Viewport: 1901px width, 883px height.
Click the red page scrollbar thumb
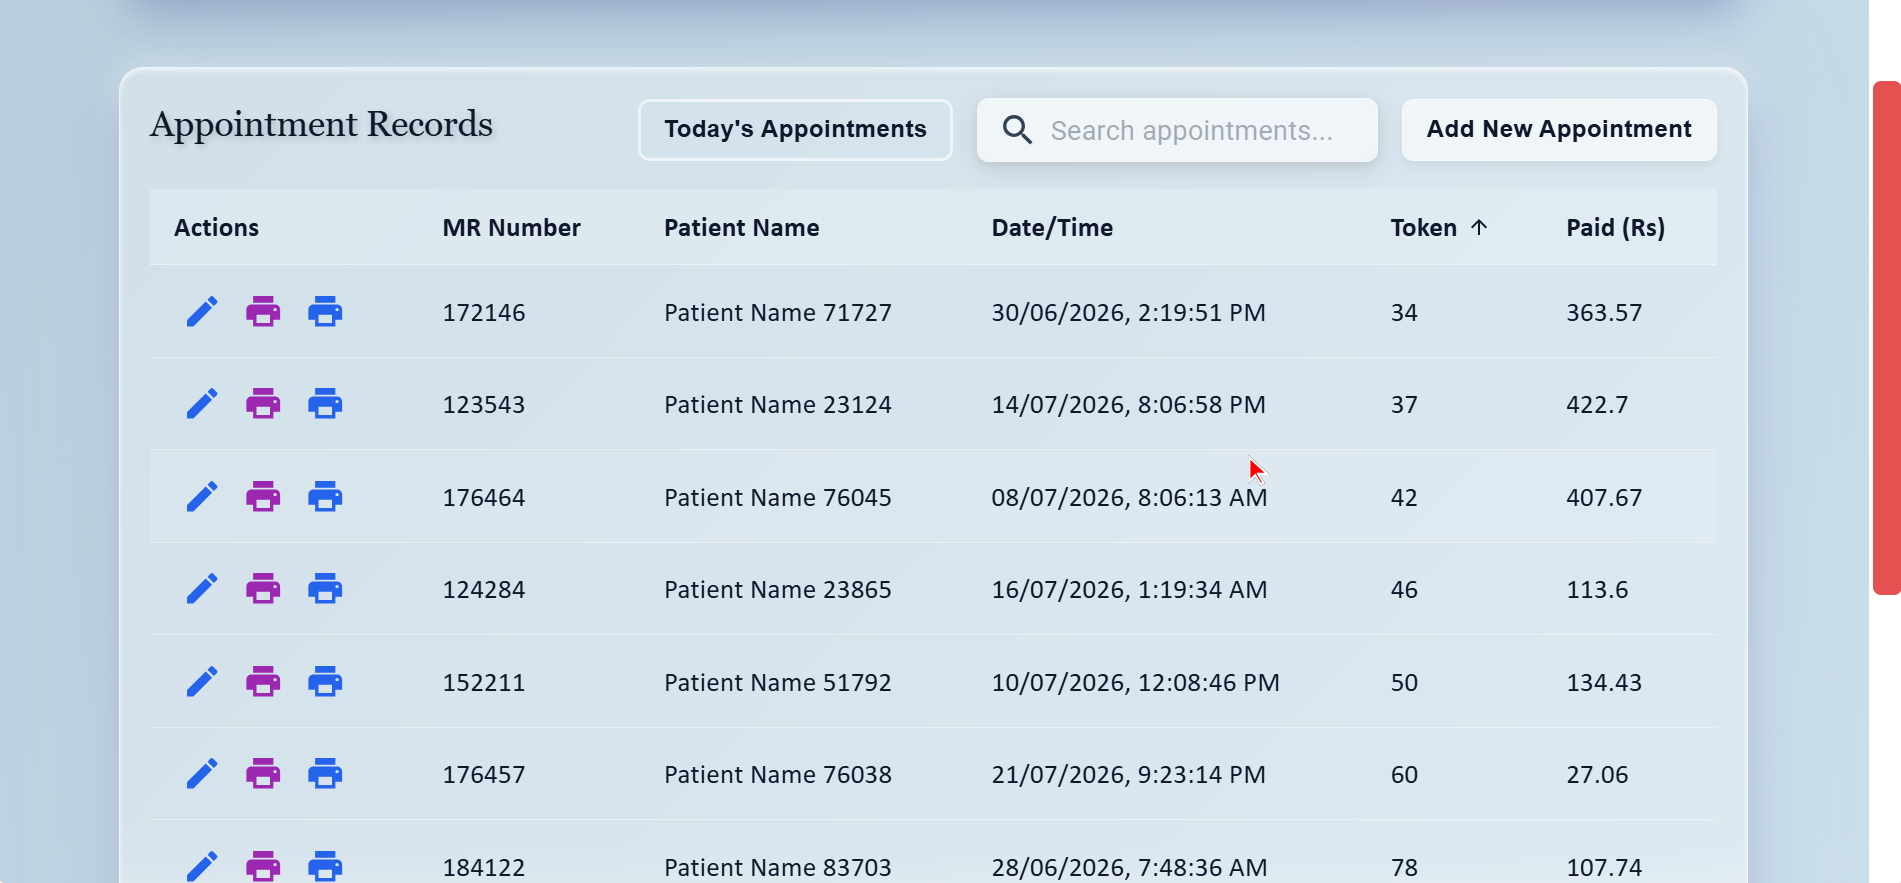[x=1886, y=338]
